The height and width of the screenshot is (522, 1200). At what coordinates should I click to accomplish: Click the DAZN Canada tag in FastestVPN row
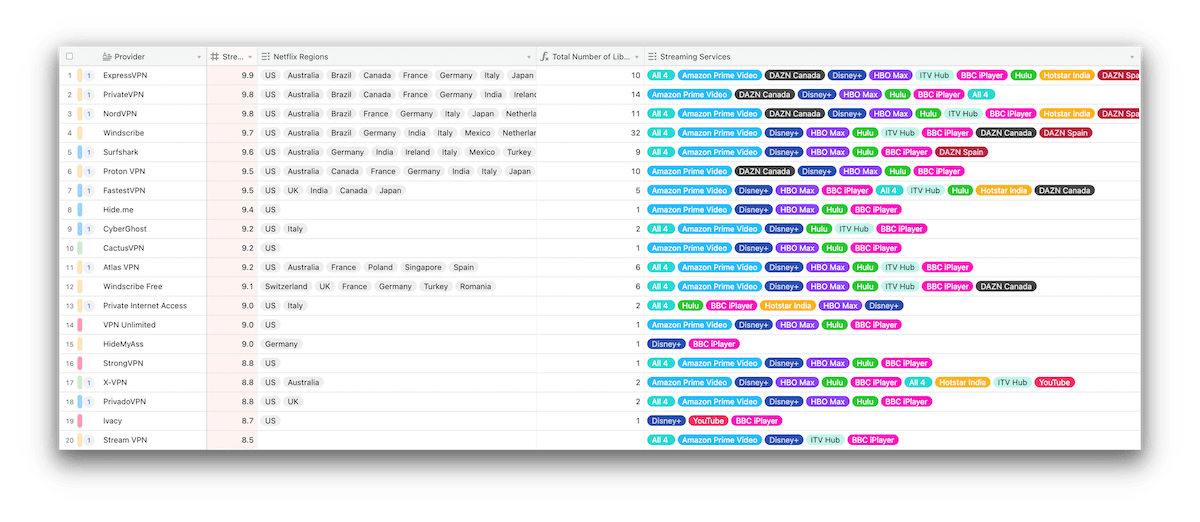pos(1065,191)
